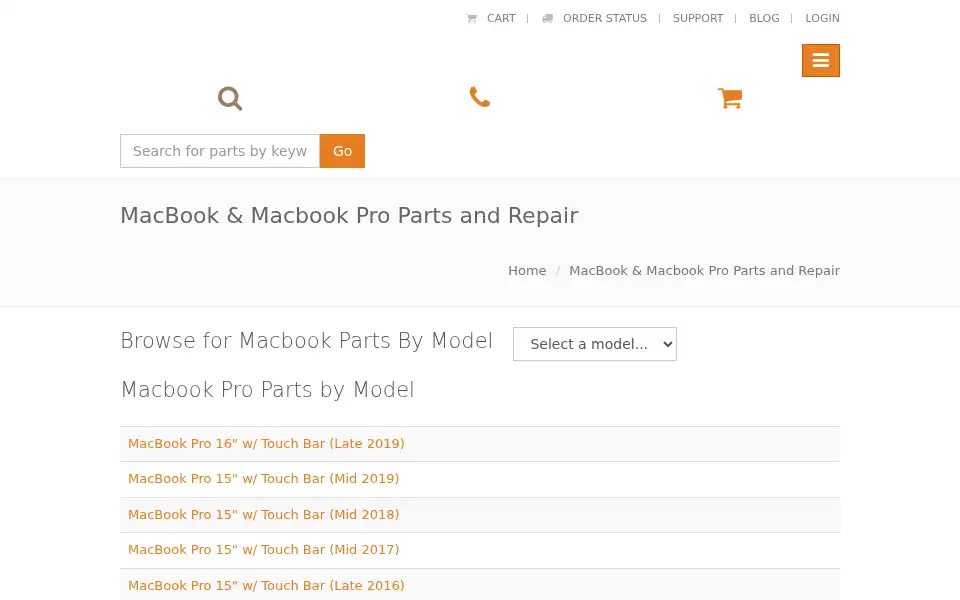The height and width of the screenshot is (600, 960).
Task: Click the brown magnifying glass search icon
Action: [x=230, y=98]
